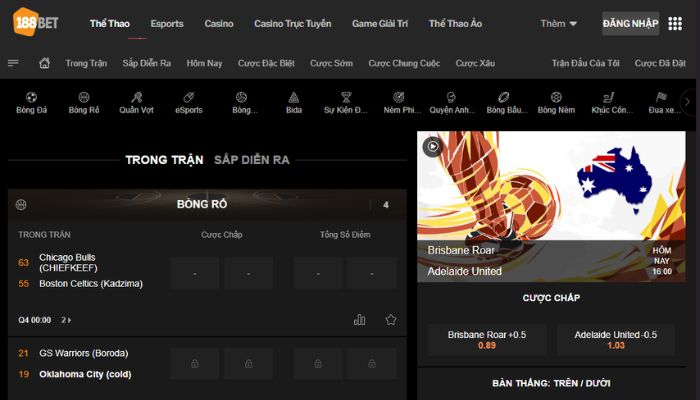
Task: Open the Thể Thao tab
Action: pos(110,24)
